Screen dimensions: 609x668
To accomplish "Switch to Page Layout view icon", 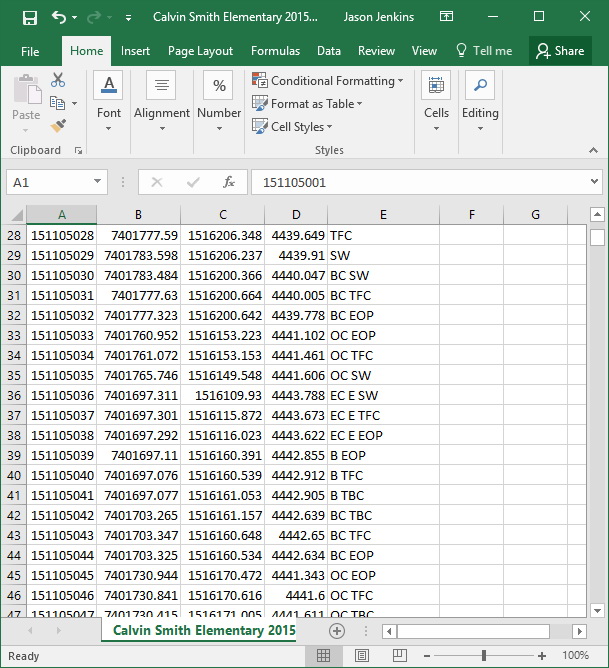I will tap(362, 656).
